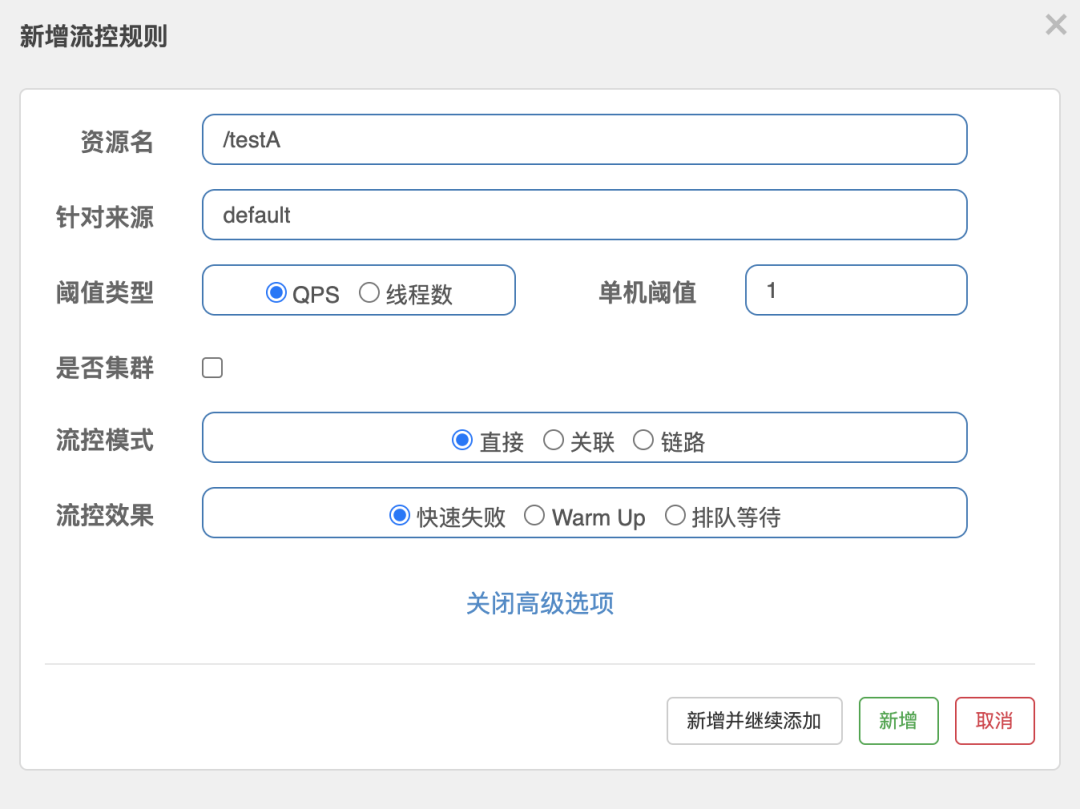Select 快速失败 flow control effect
This screenshot has width=1080, height=809.
(x=399, y=516)
